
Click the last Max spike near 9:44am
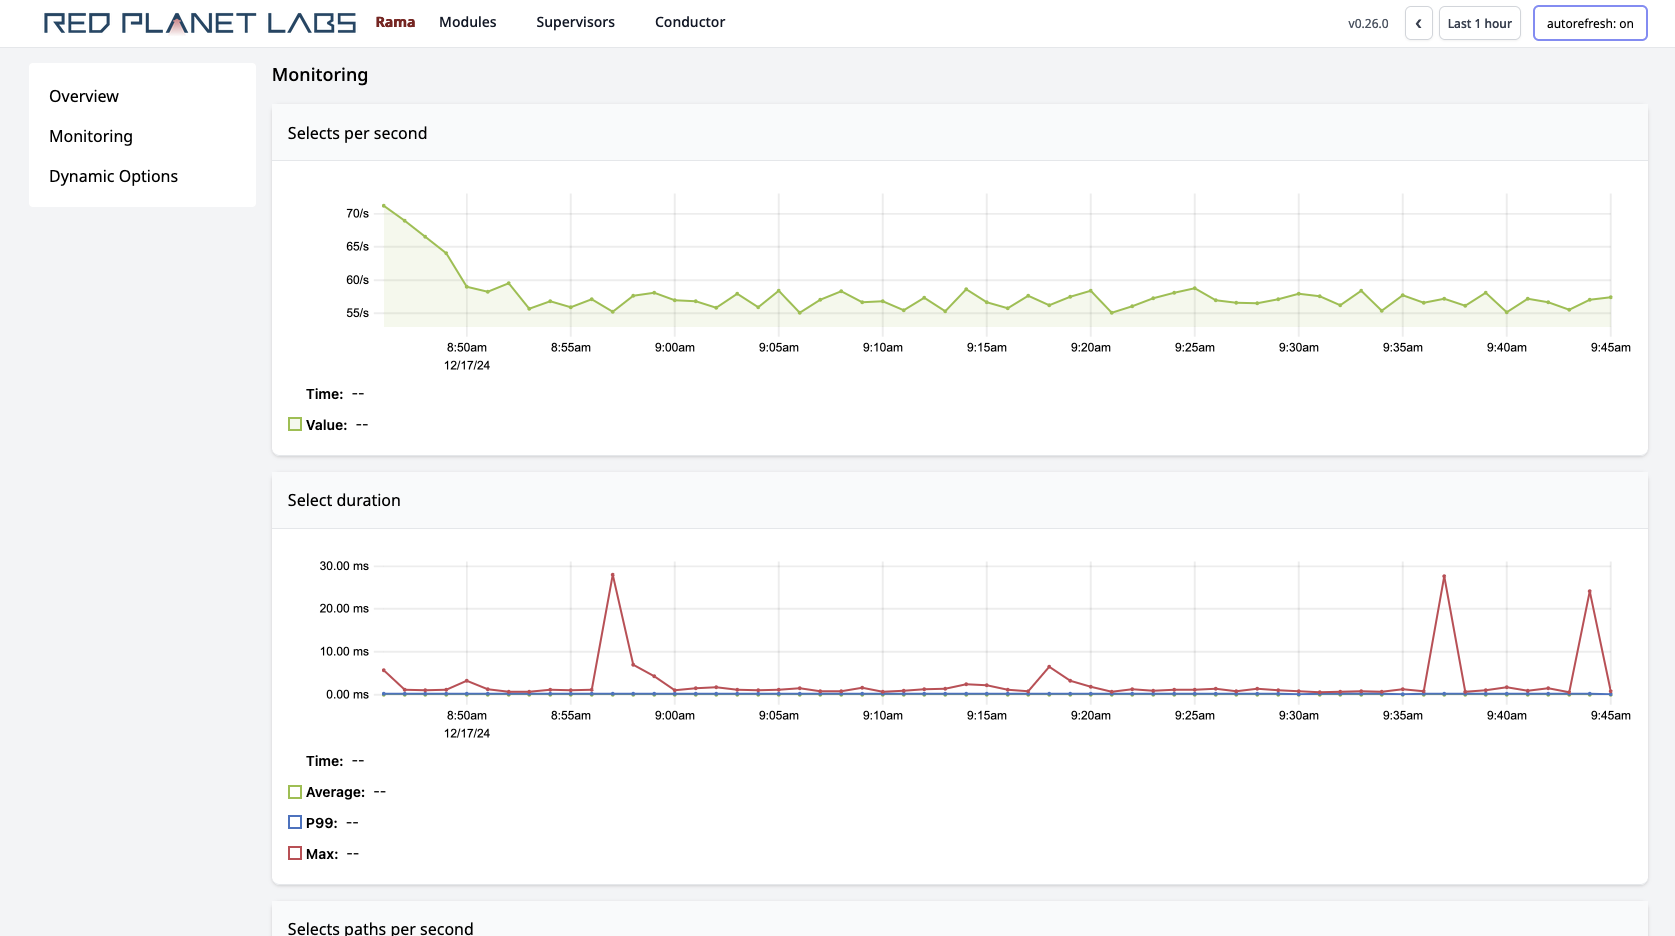coord(1589,591)
